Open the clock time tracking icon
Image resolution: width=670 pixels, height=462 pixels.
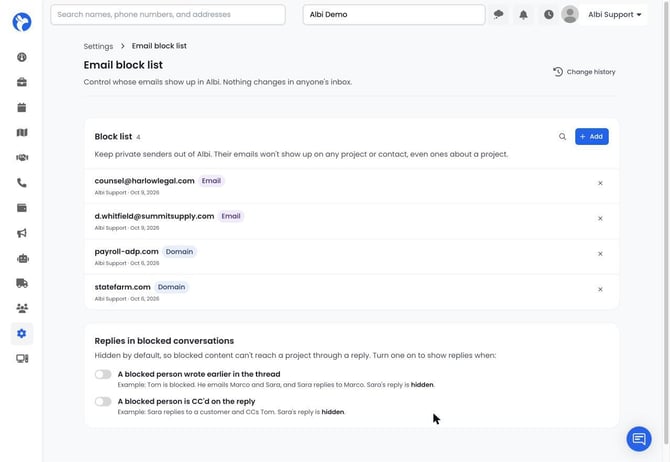click(x=549, y=15)
